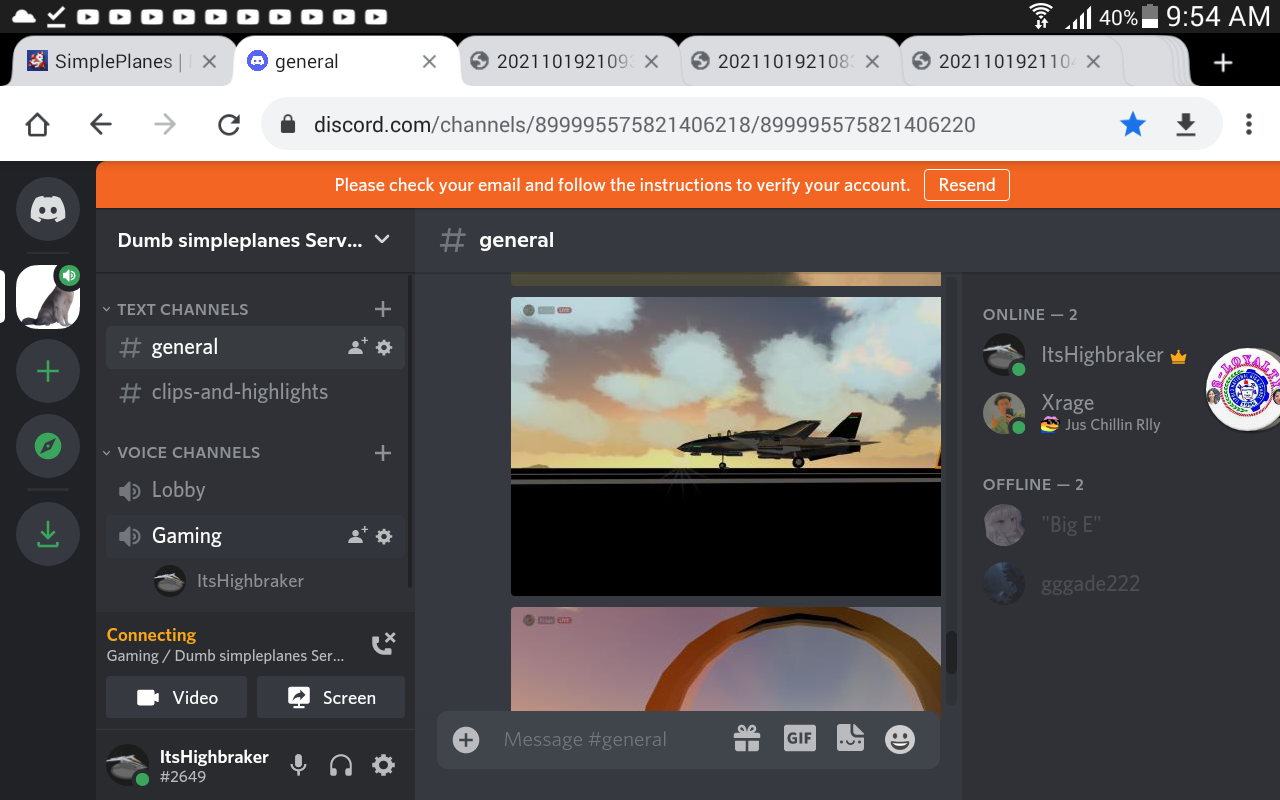Go back in browser
This screenshot has height=800, width=1280.
[101, 124]
